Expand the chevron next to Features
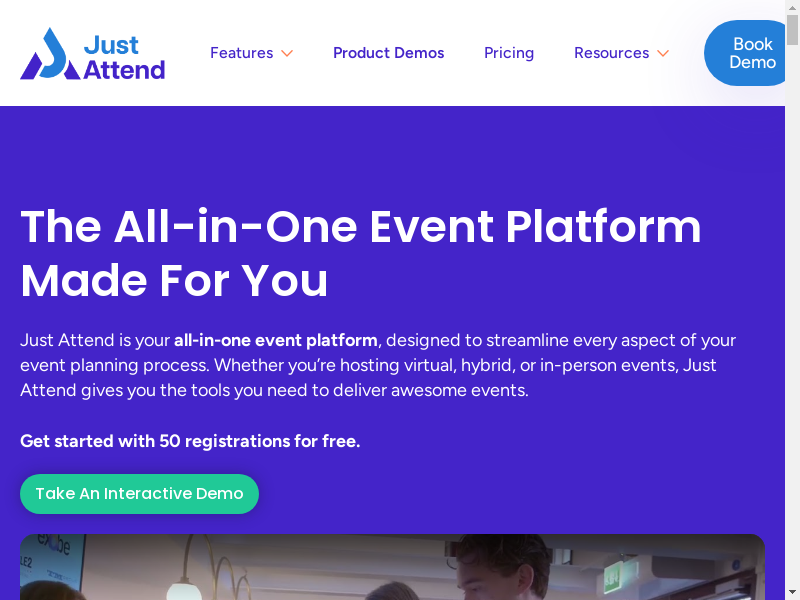This screenshot has width=800, height=600. point(287,53)
